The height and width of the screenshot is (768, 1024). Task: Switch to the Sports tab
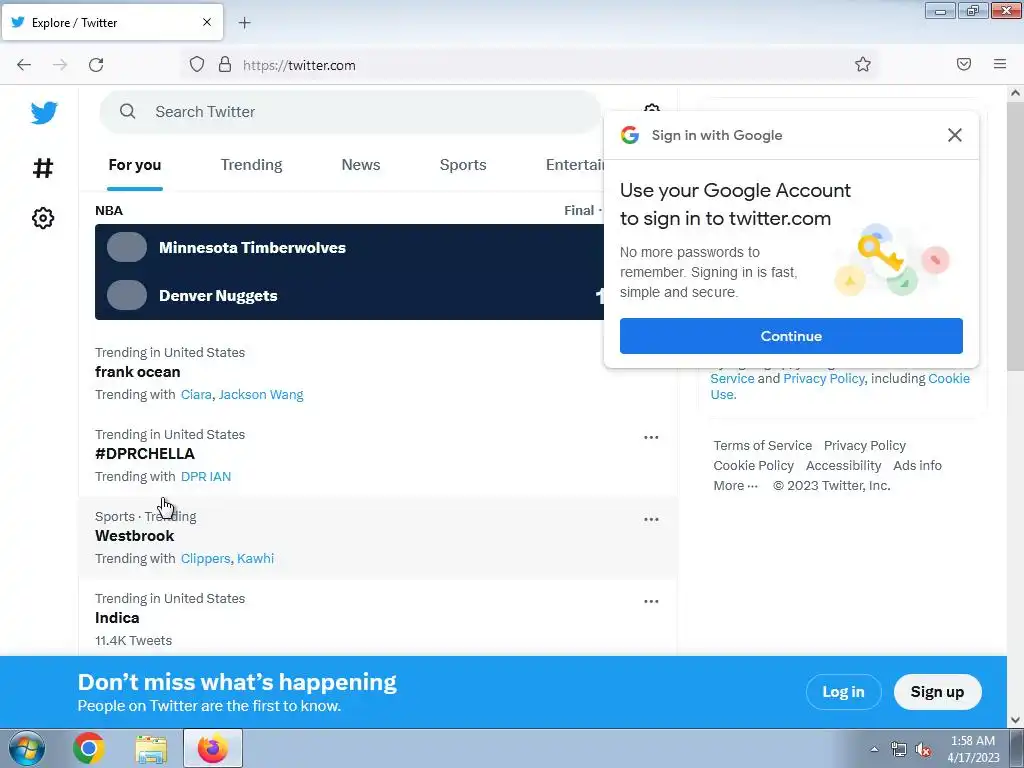pos(463,165)
